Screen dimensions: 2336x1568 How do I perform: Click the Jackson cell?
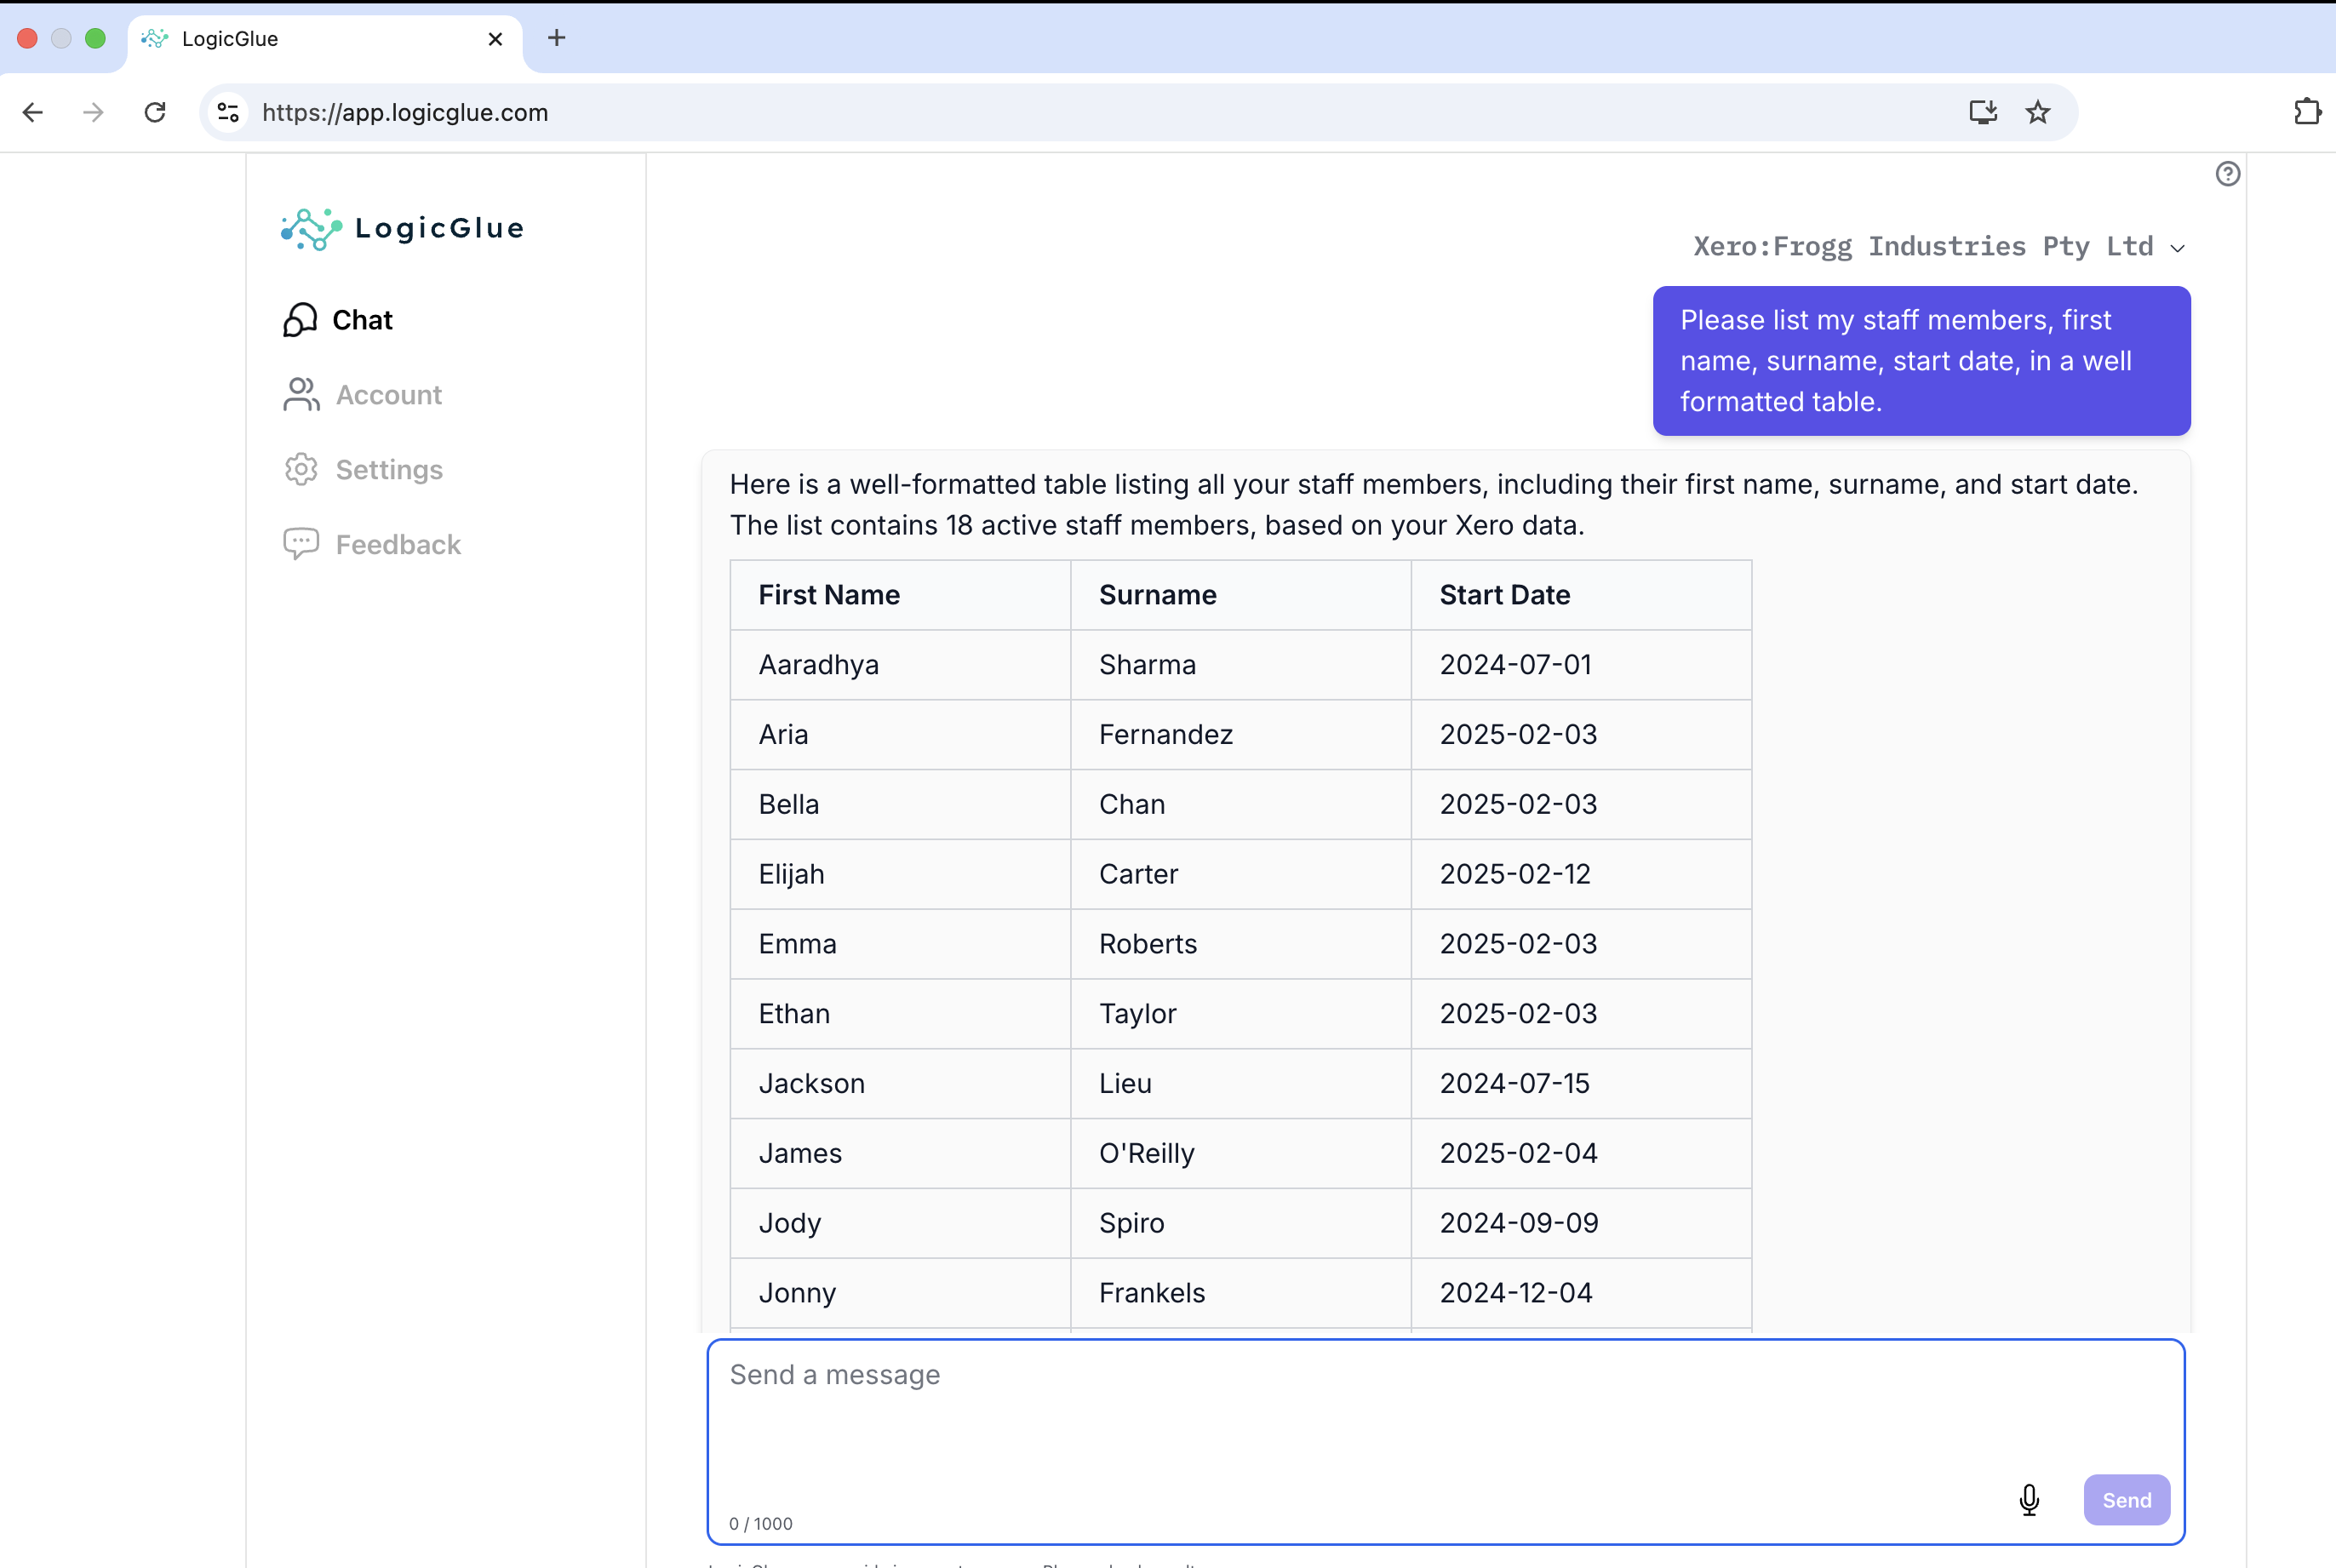900,1084
